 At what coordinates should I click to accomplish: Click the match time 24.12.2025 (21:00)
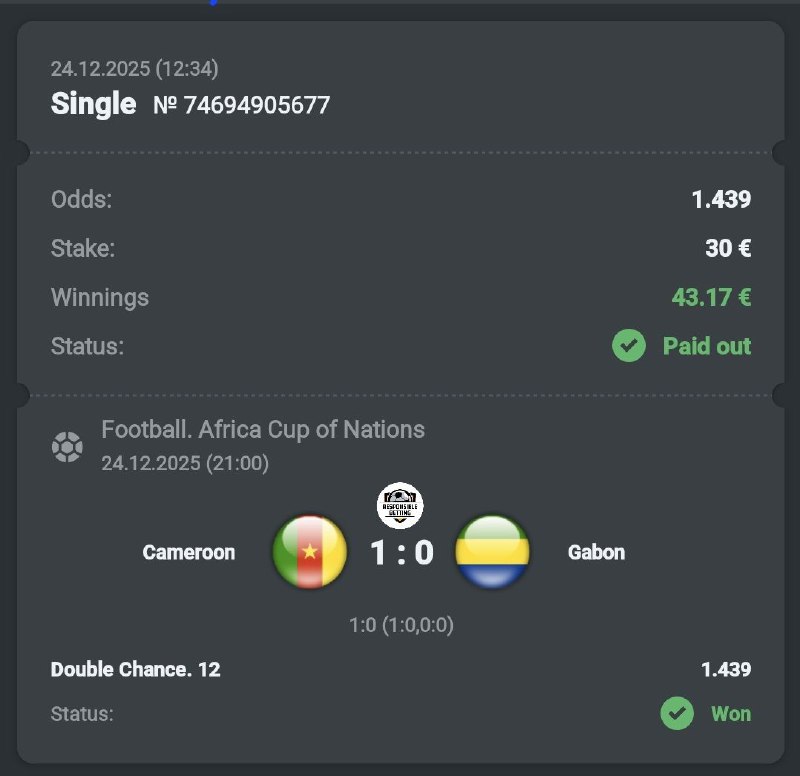[185, 463]
